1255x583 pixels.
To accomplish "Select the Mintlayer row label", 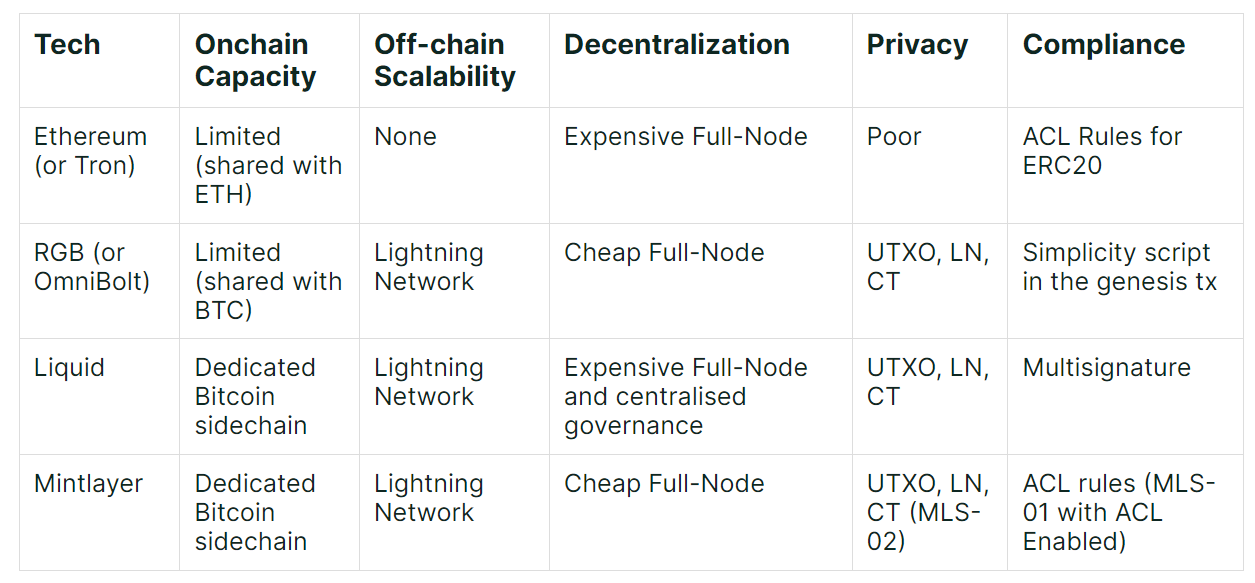I will tap(88, 484).
